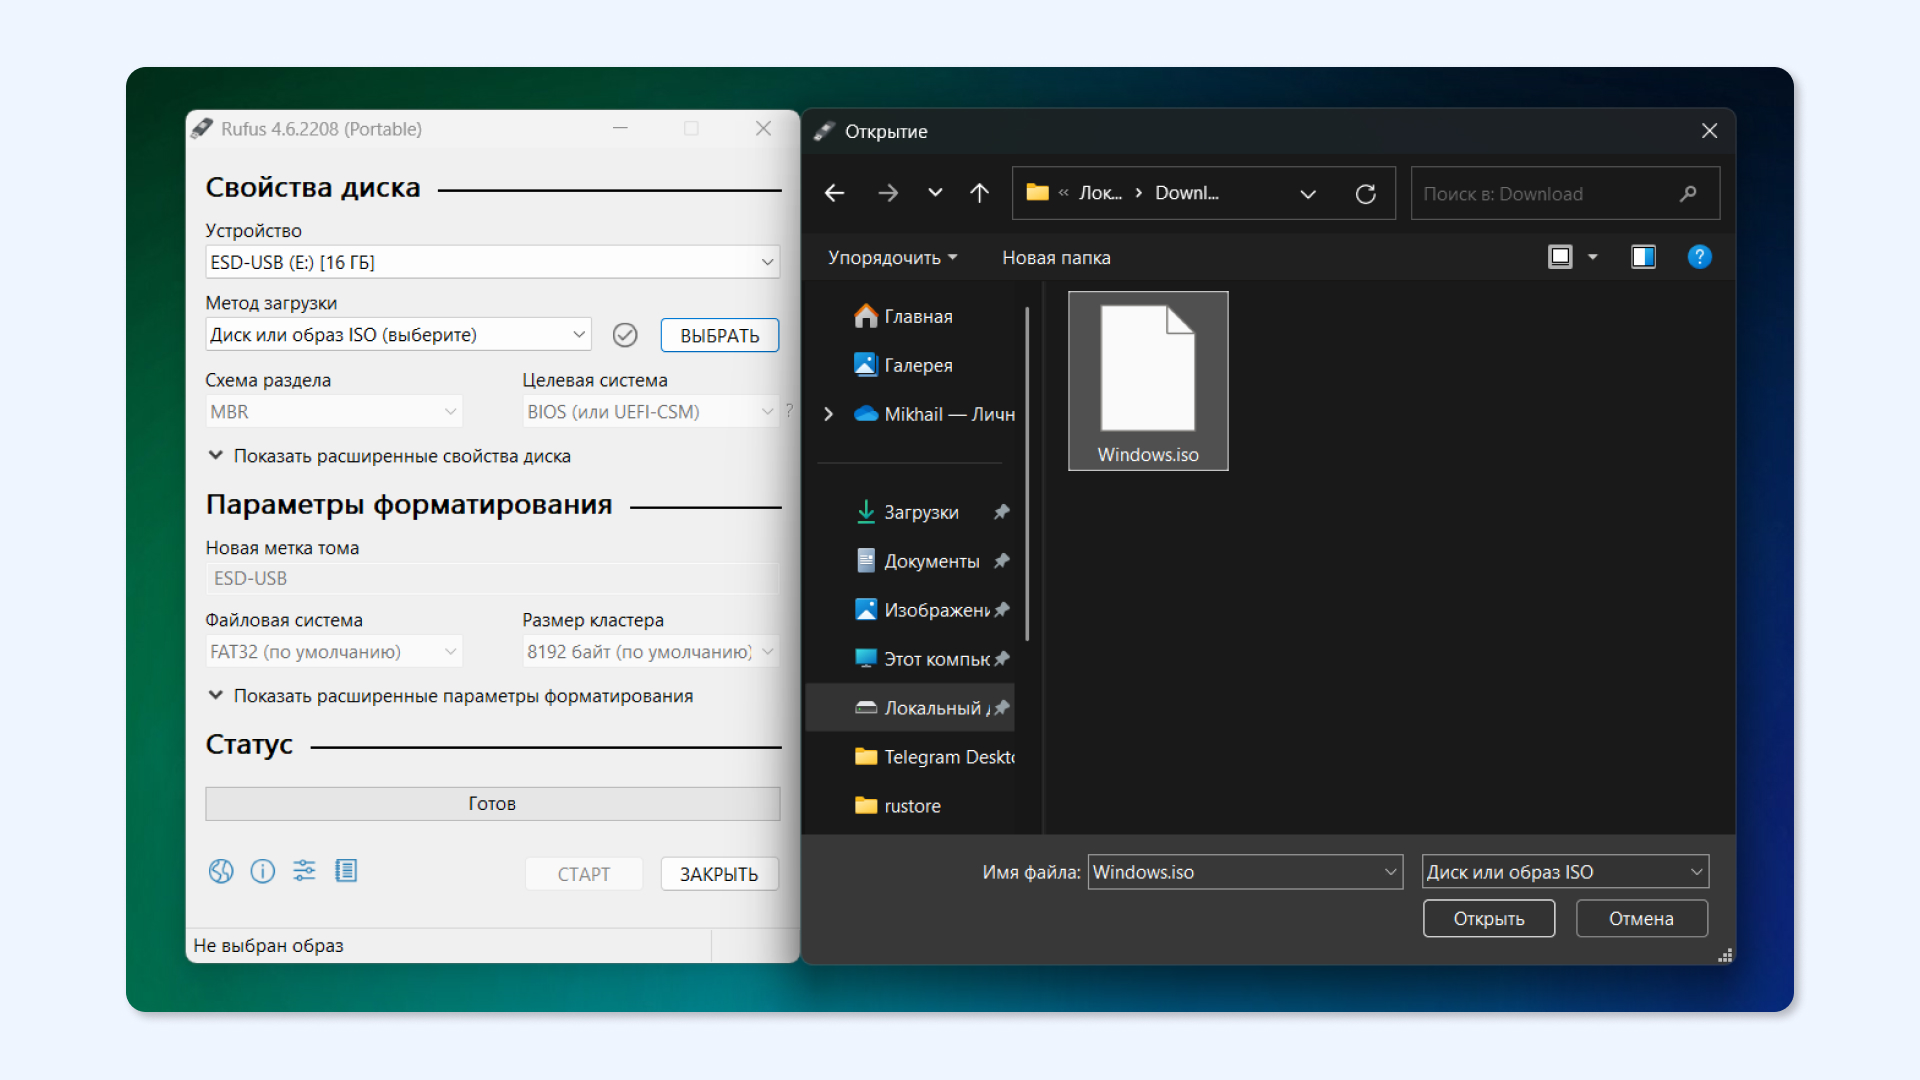
Task: Open Rufus About info icon
Action: 263,871
